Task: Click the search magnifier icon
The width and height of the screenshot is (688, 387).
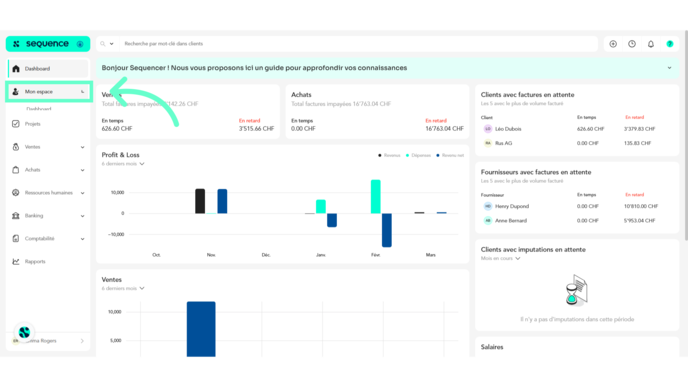Action: tap(103, 44)
